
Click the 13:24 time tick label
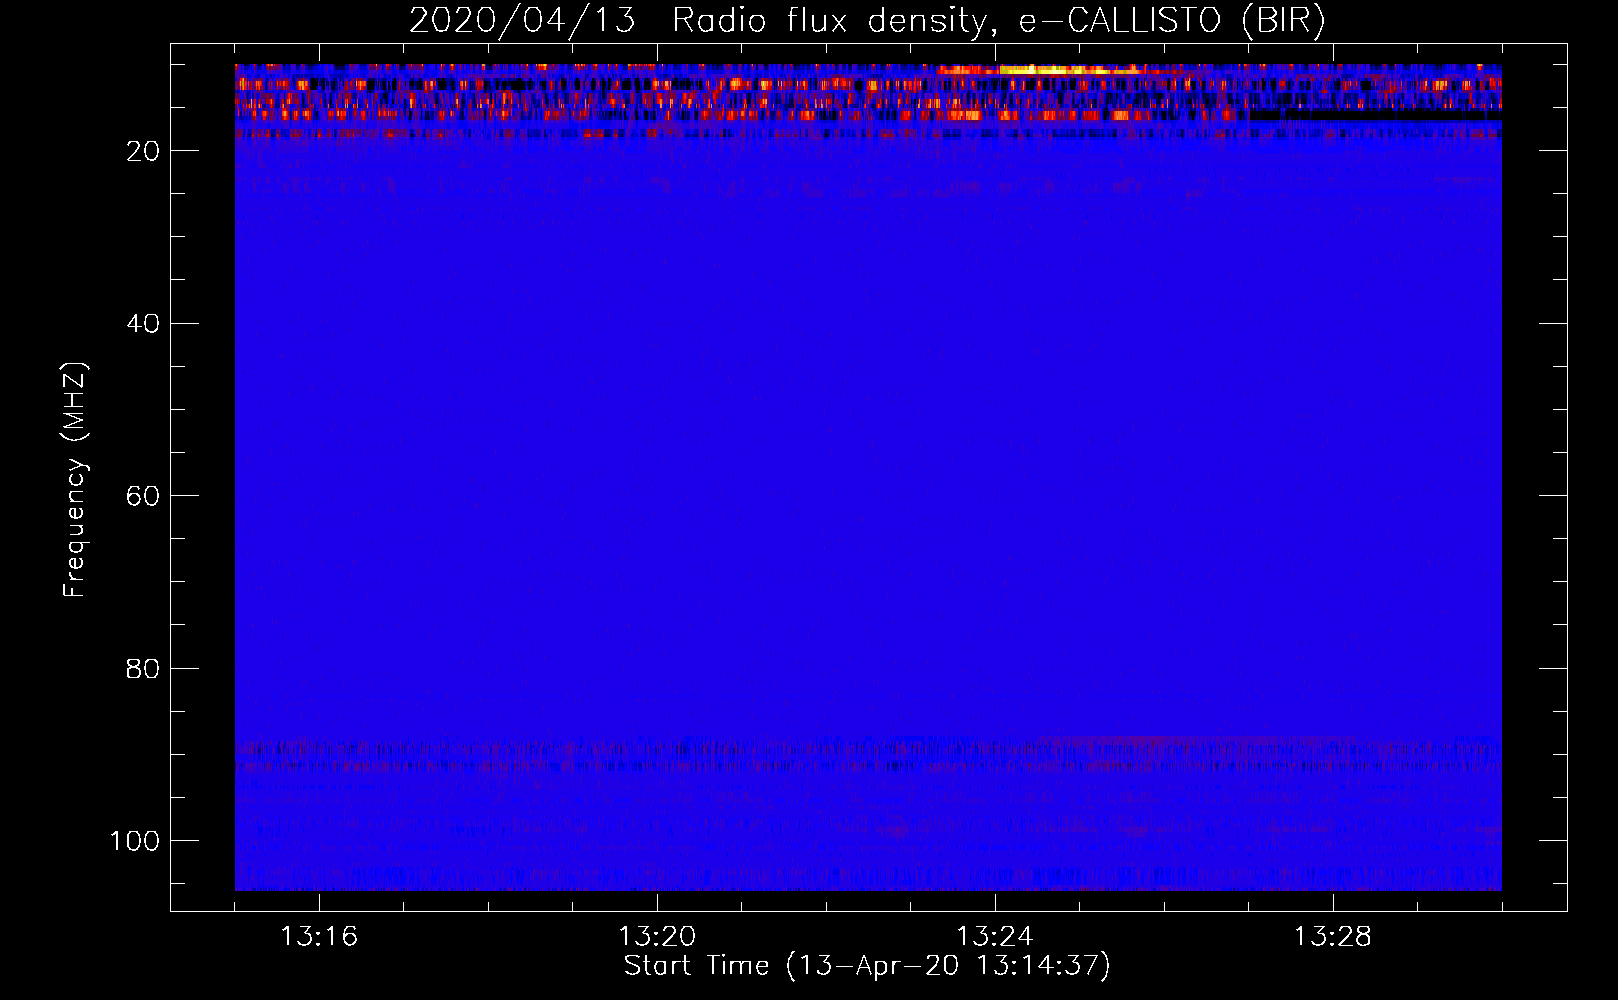pos(995,937)
